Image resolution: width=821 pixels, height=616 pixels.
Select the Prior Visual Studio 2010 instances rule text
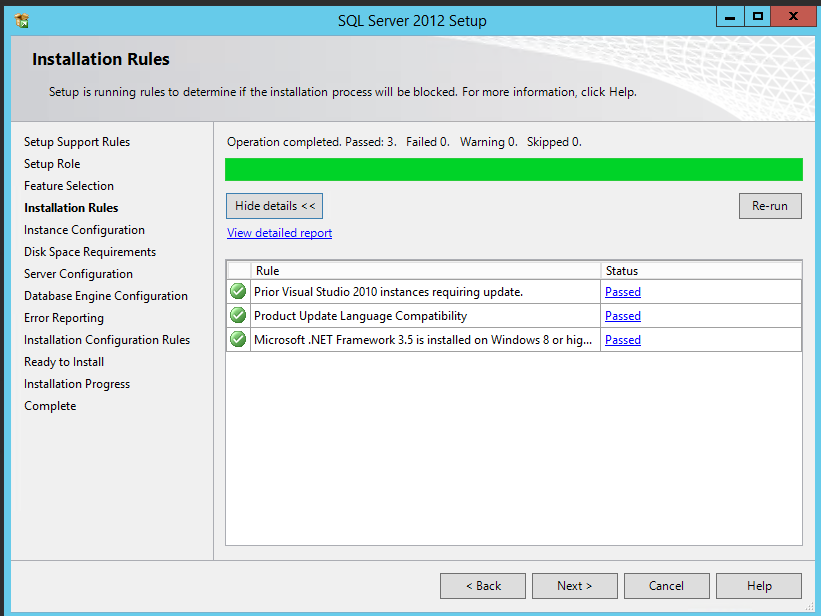click(x=389, y=292)
